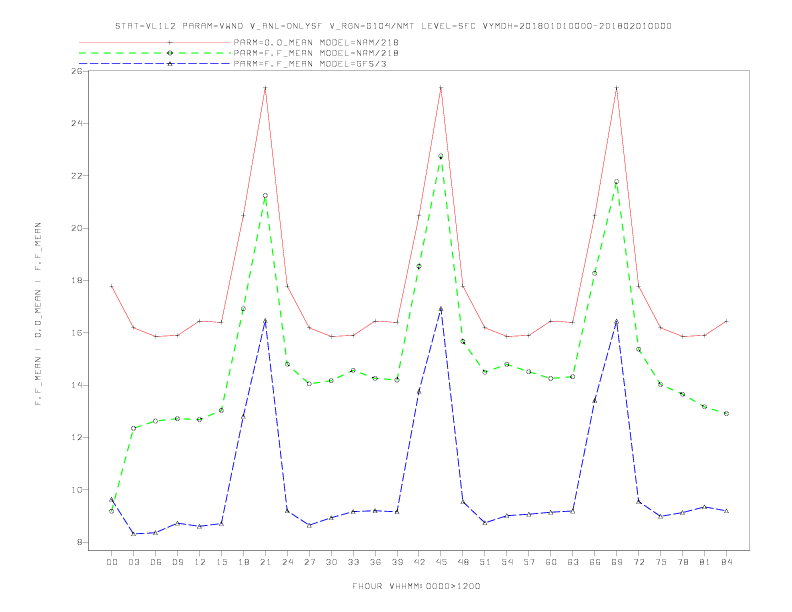This screenshot has width=792, height=612.
Task: Click x-axis tick label 33
Action: click(x=353, y=562)
